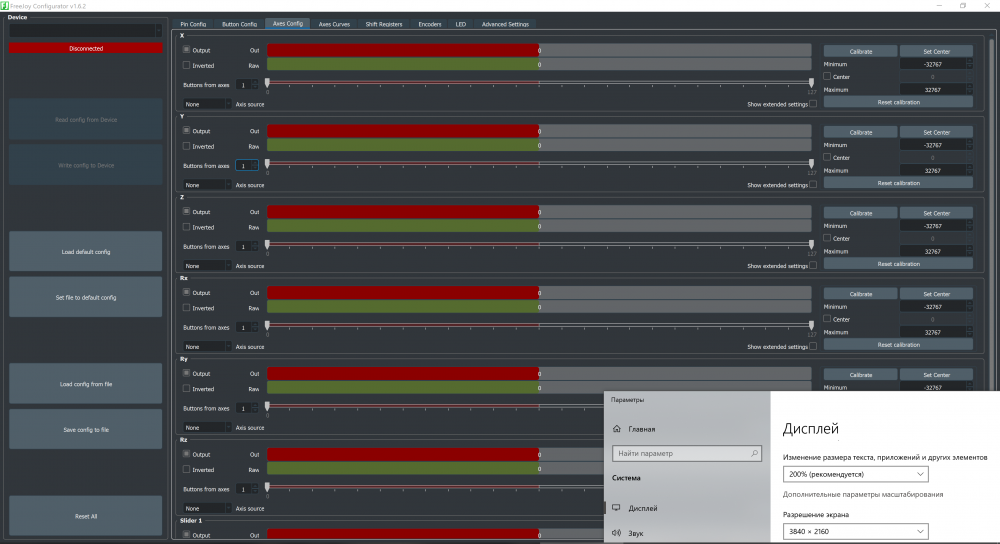
Task: Enable Inverted for Rz axis
Action: 186,469
